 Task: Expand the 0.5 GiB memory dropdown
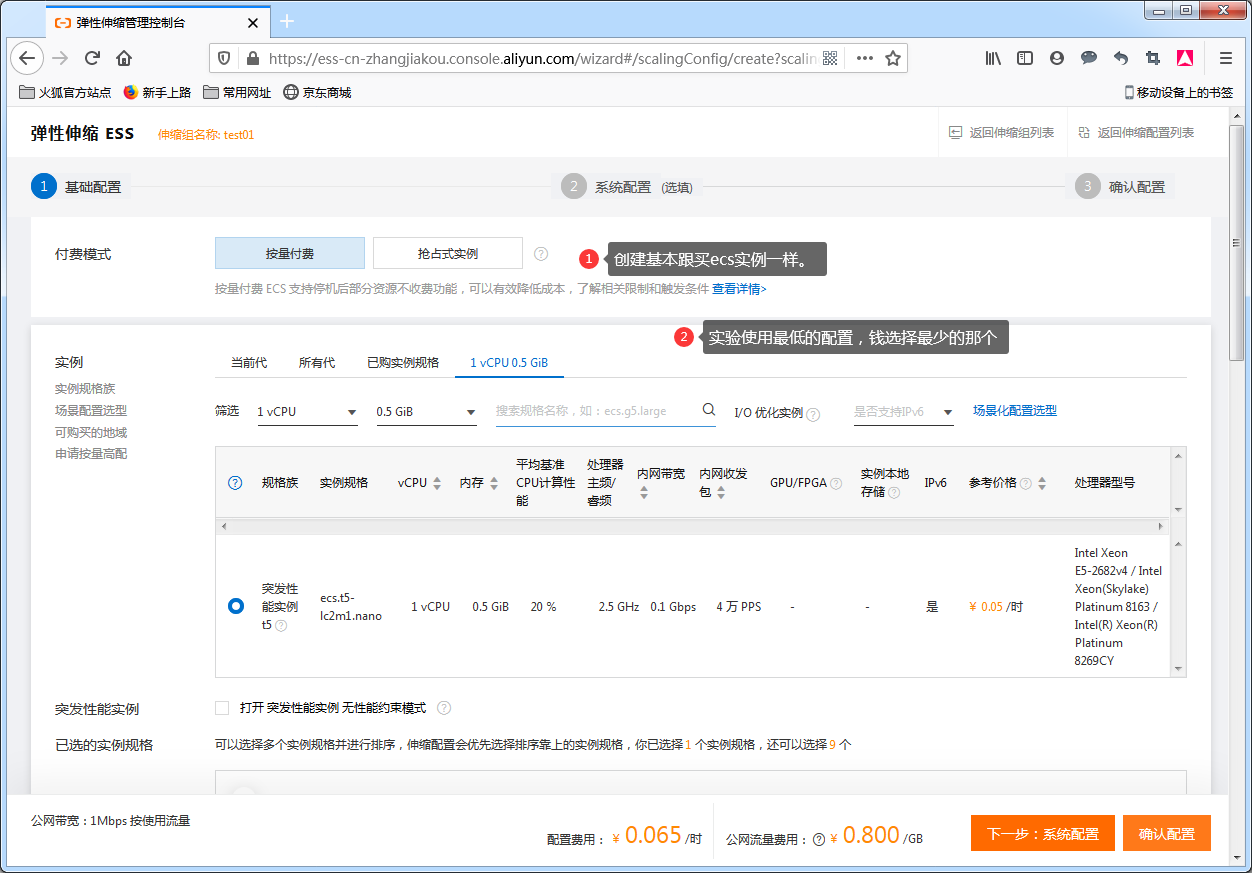(x=426, y=412)
